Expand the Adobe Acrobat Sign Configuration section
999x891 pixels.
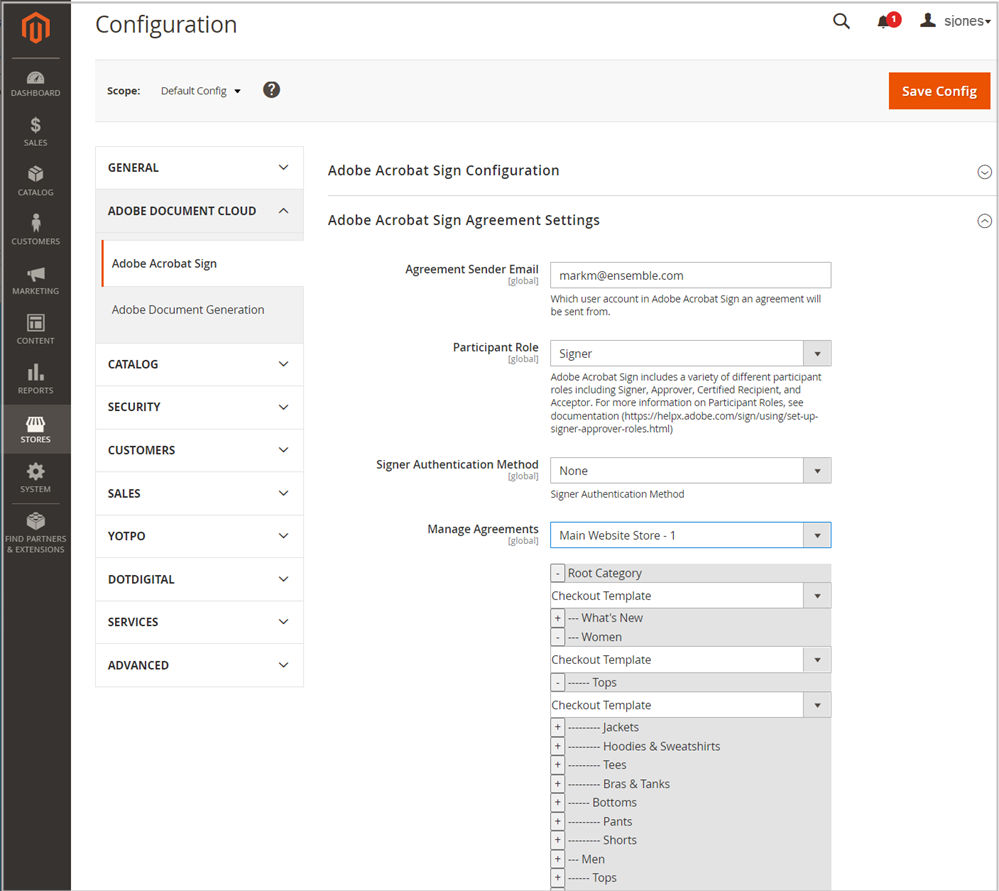[x=984, y=171]
